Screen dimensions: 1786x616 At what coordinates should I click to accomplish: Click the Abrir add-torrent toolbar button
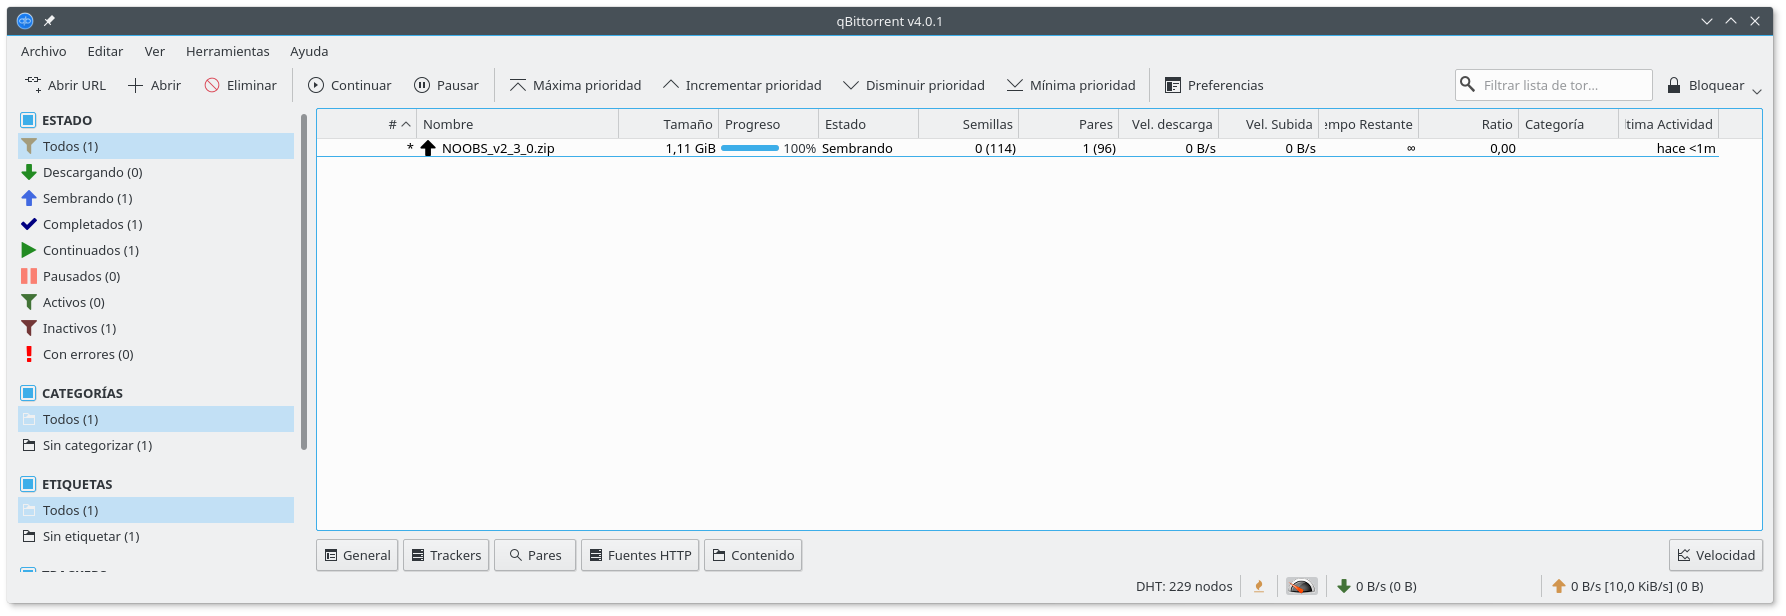(154, 85)
